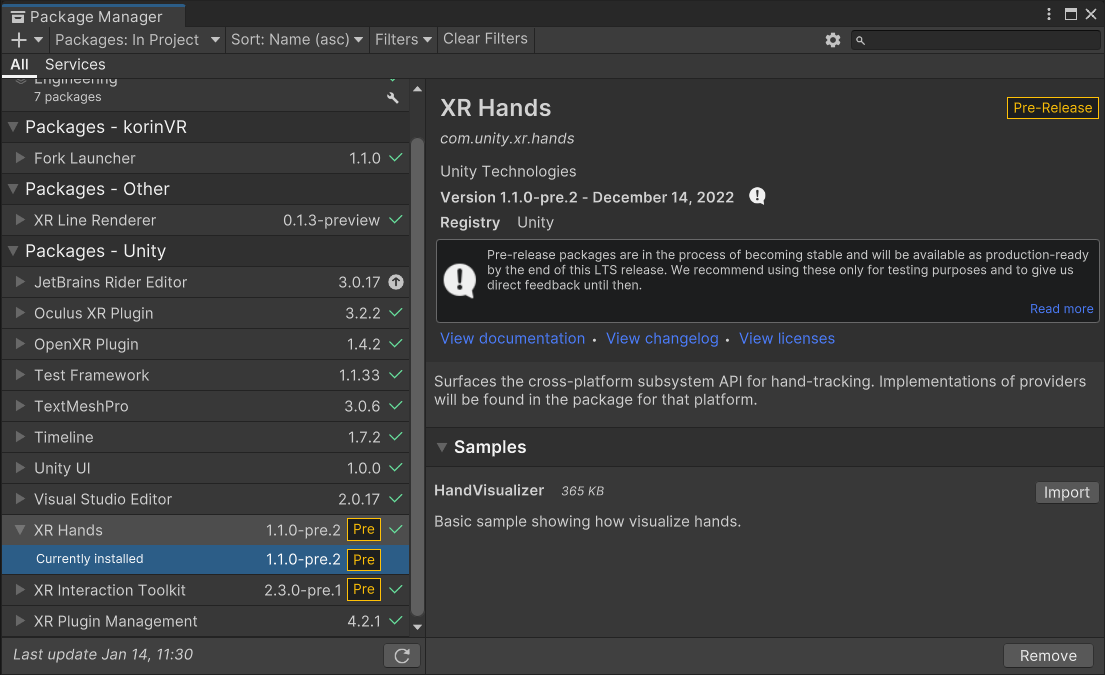Viewport: 1105px width, 675px height.
Task: Click the Pre tag on XR Interaction Toolkit
Action: [364, 590]
